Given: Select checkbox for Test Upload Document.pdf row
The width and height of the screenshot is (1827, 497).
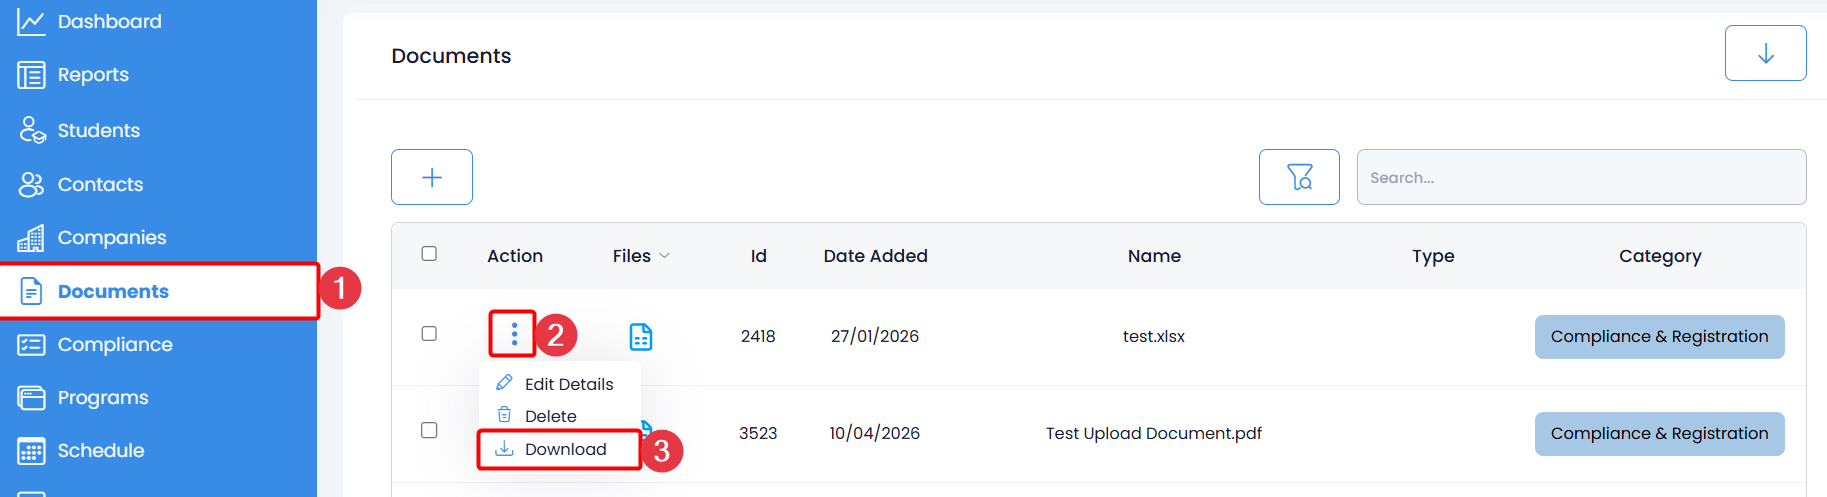Looking at the screenshot, I should (x=429, y=431).
